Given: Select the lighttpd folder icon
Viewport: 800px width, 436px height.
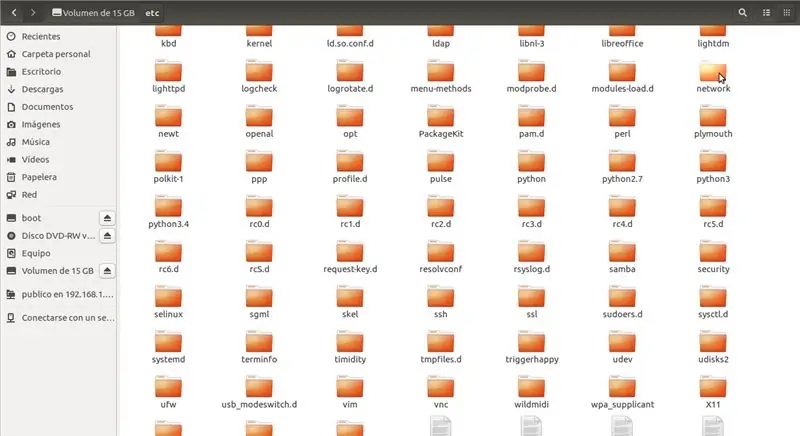Looking at the screenshot, I should 168,71.
